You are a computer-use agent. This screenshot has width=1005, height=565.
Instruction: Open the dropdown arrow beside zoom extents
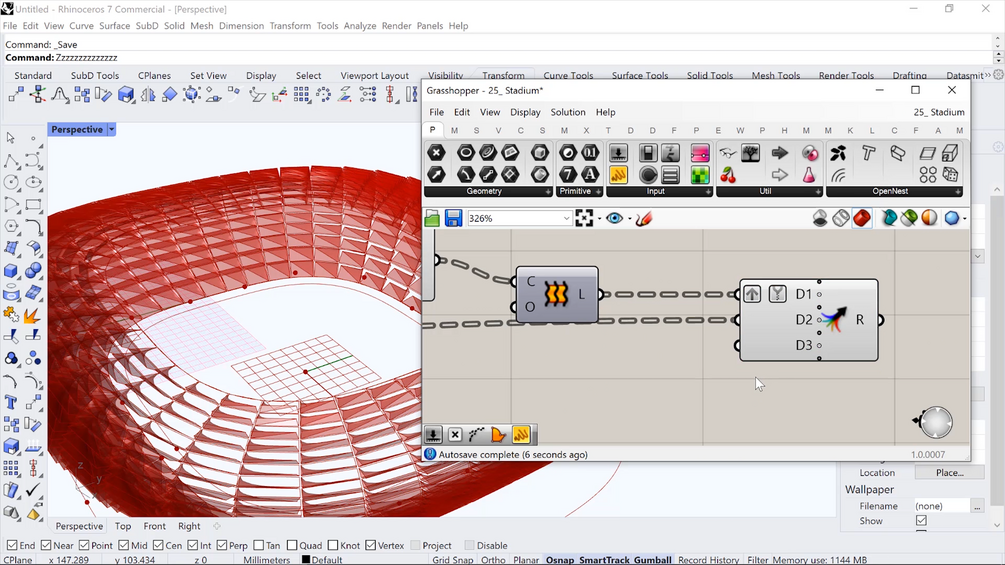point(599,218)
